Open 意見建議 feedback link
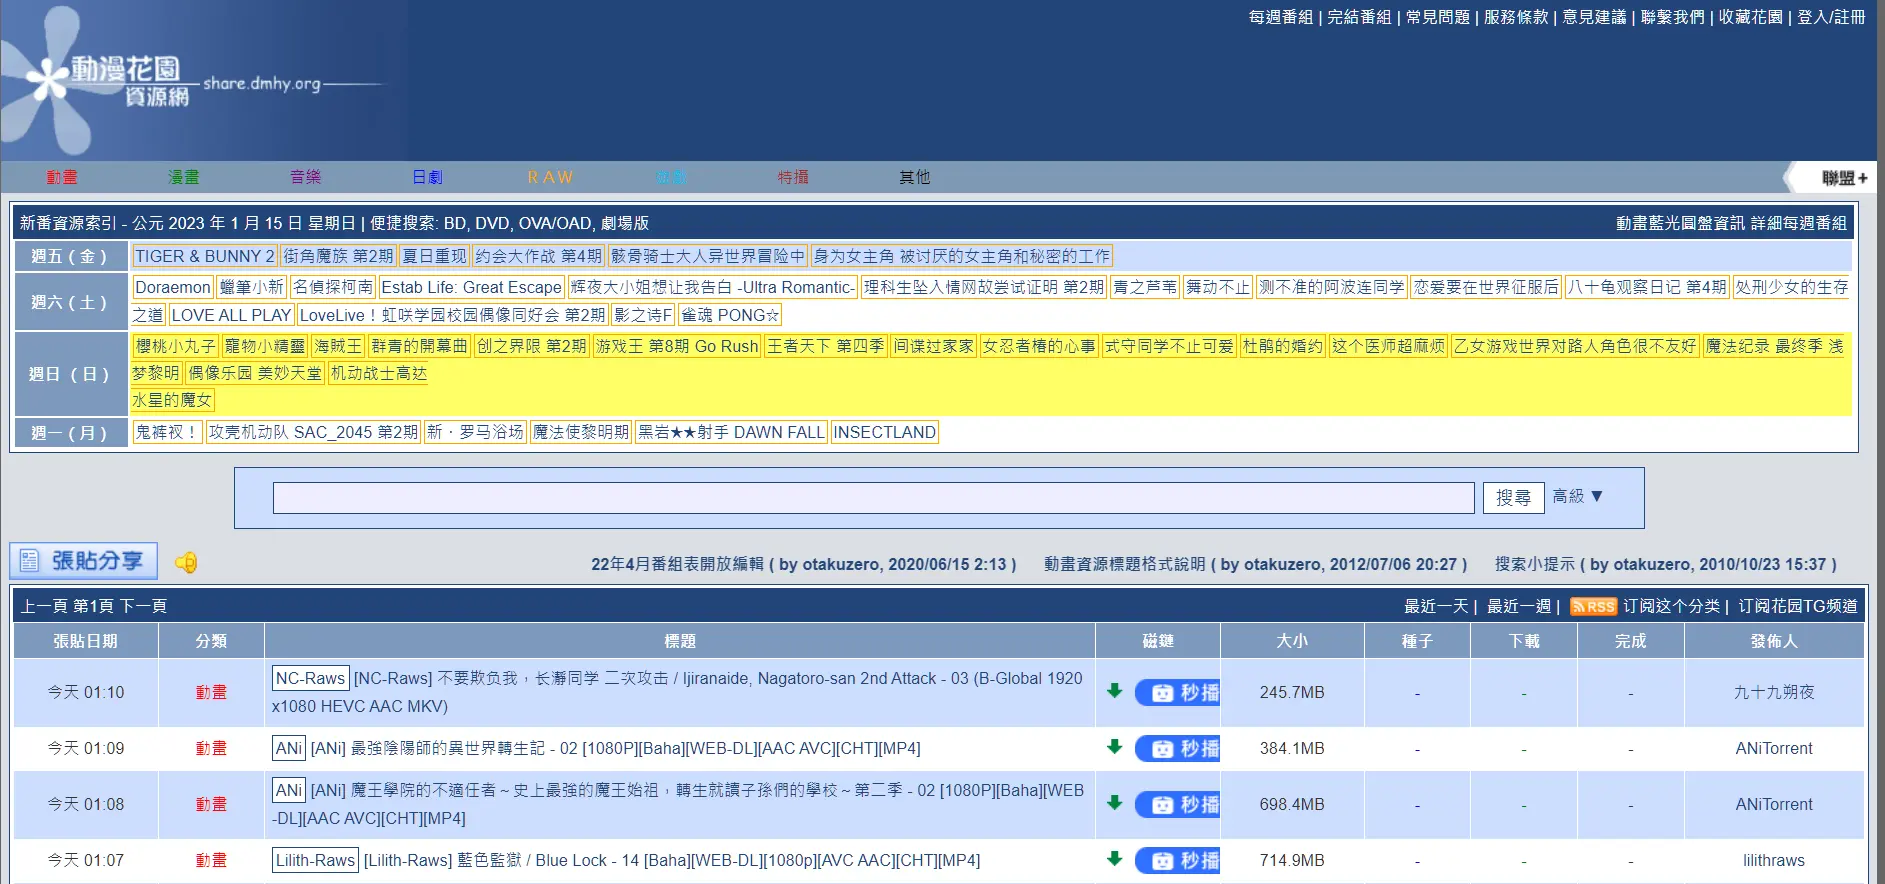 tap(1594, 17)
